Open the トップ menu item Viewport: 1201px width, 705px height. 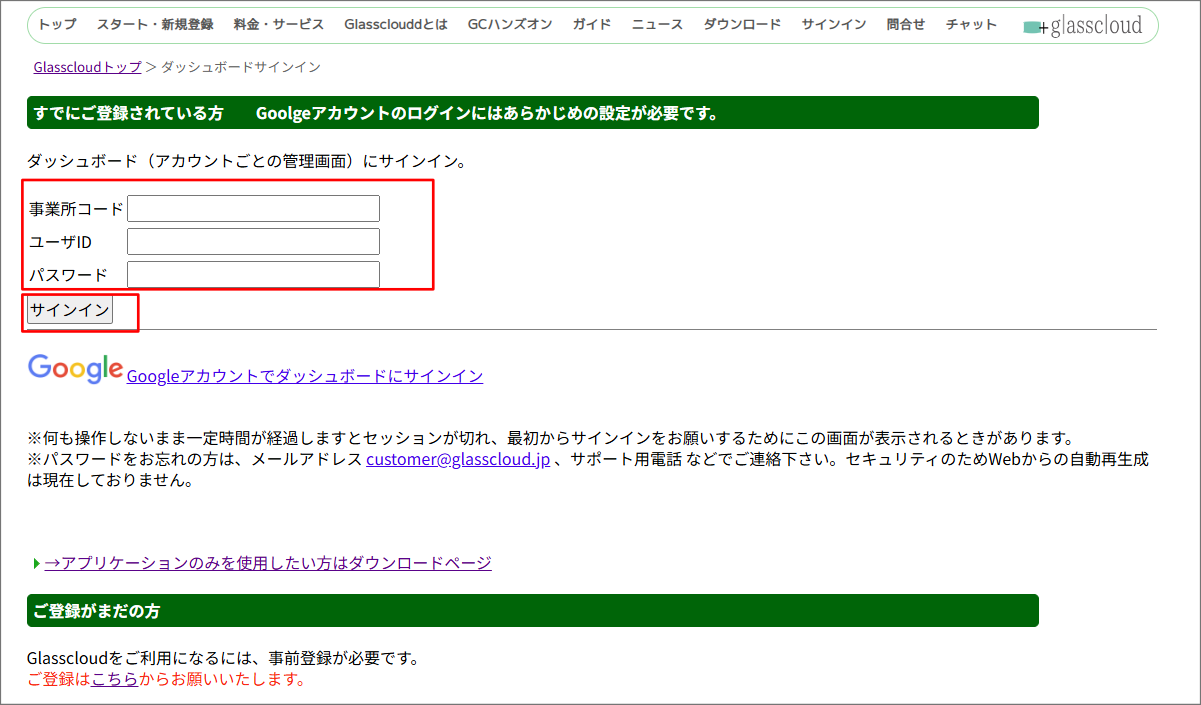pyautogui.click(x=54, y=24)
